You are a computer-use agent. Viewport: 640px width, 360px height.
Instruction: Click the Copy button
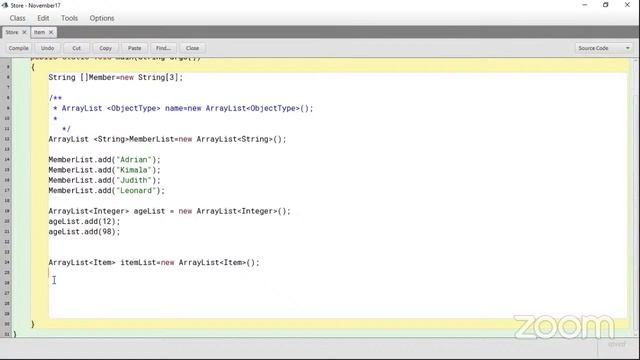tap(105, 48)
